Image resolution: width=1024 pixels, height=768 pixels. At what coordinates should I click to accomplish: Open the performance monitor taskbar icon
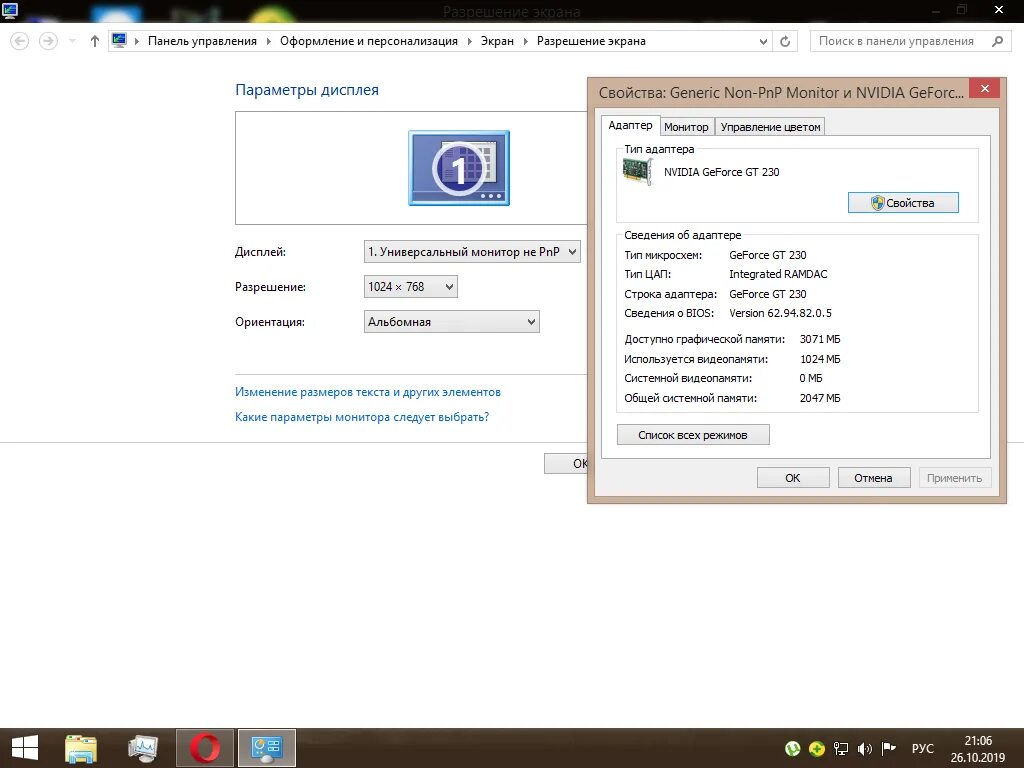143,748
